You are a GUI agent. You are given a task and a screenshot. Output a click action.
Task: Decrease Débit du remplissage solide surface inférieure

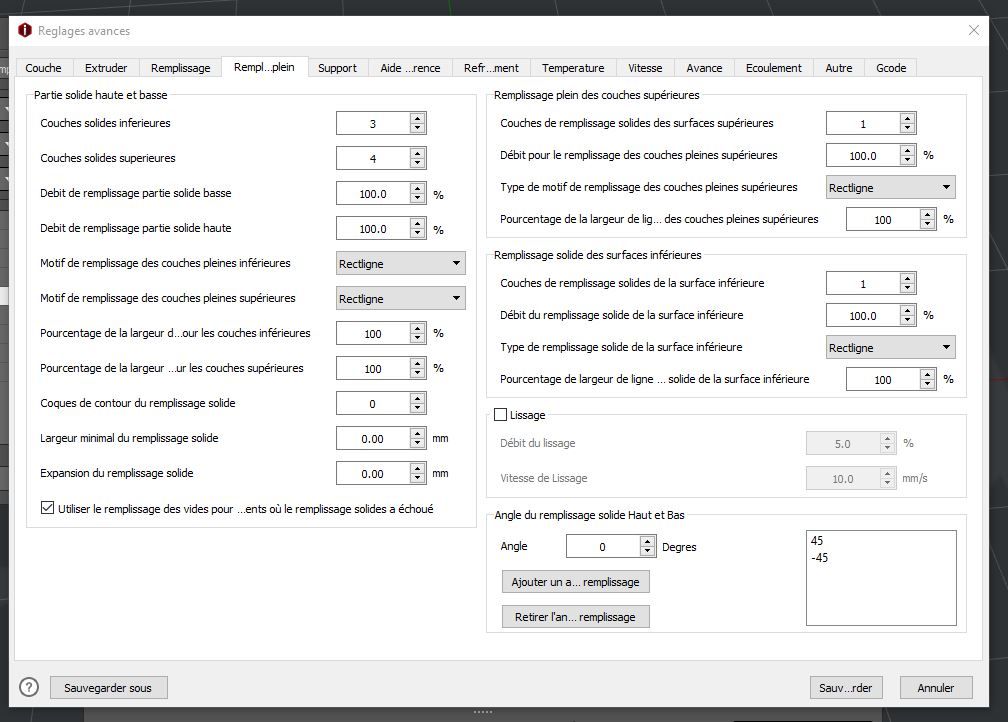point(908,320)
